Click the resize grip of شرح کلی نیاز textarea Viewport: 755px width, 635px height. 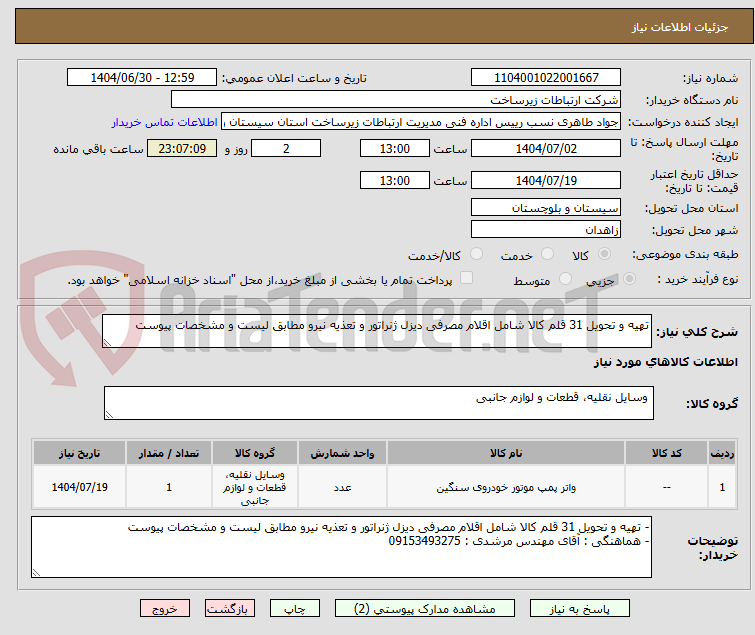(x=107, y=343)
